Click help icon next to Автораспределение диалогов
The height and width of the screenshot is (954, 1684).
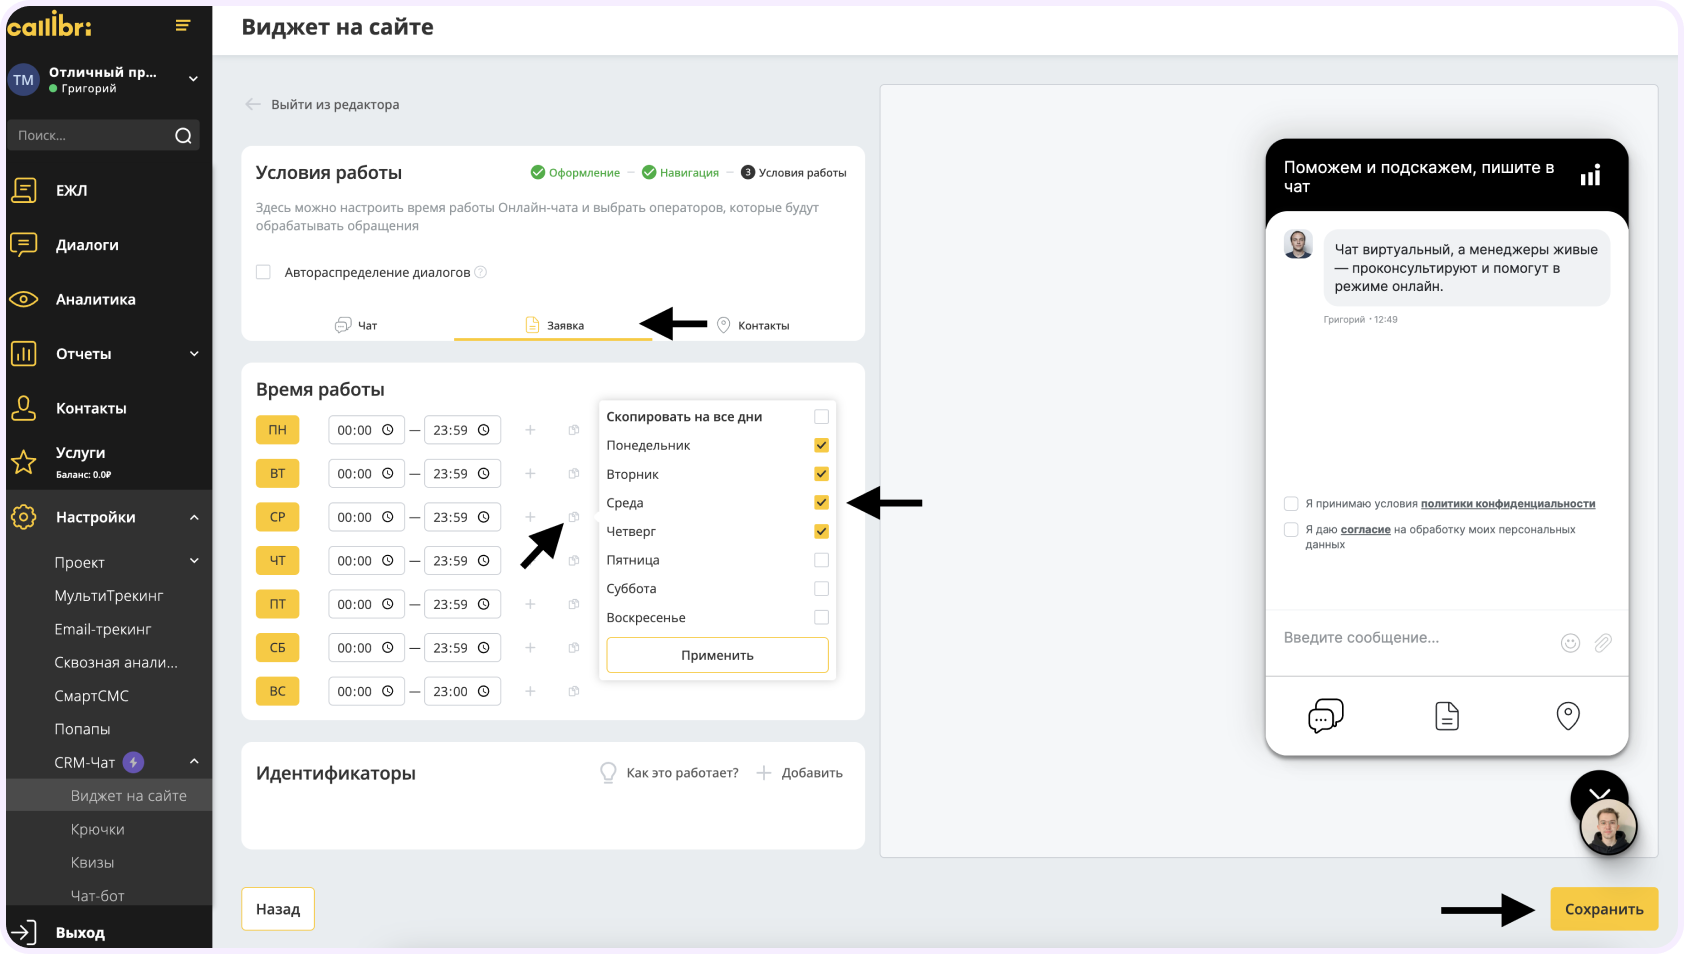(480, 272)
